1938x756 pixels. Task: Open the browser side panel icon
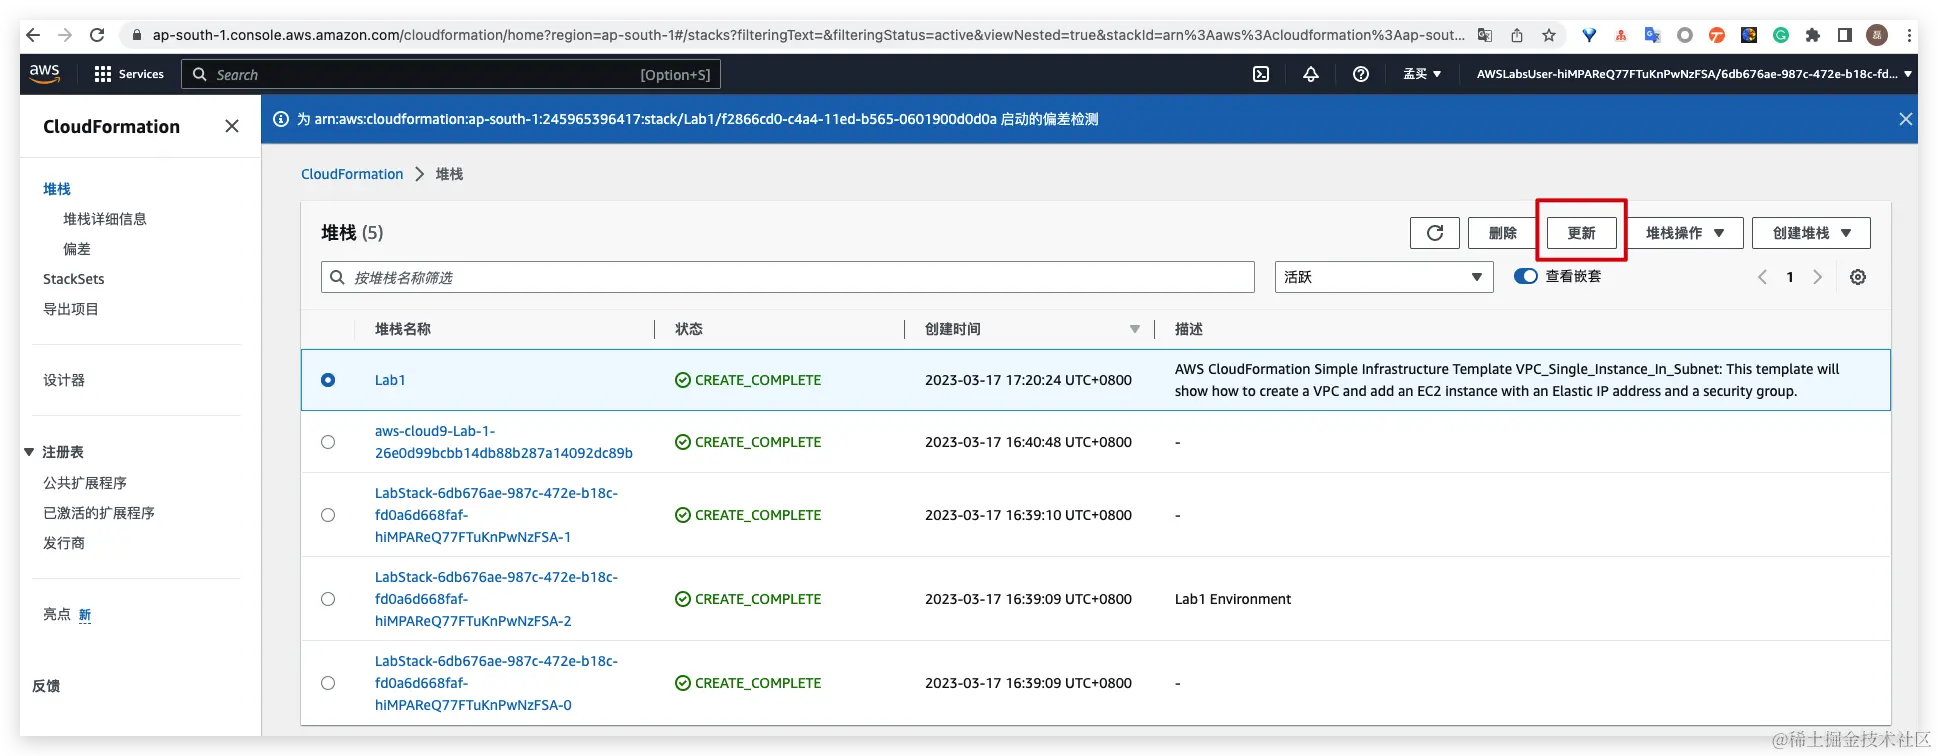click(1845, 35)
